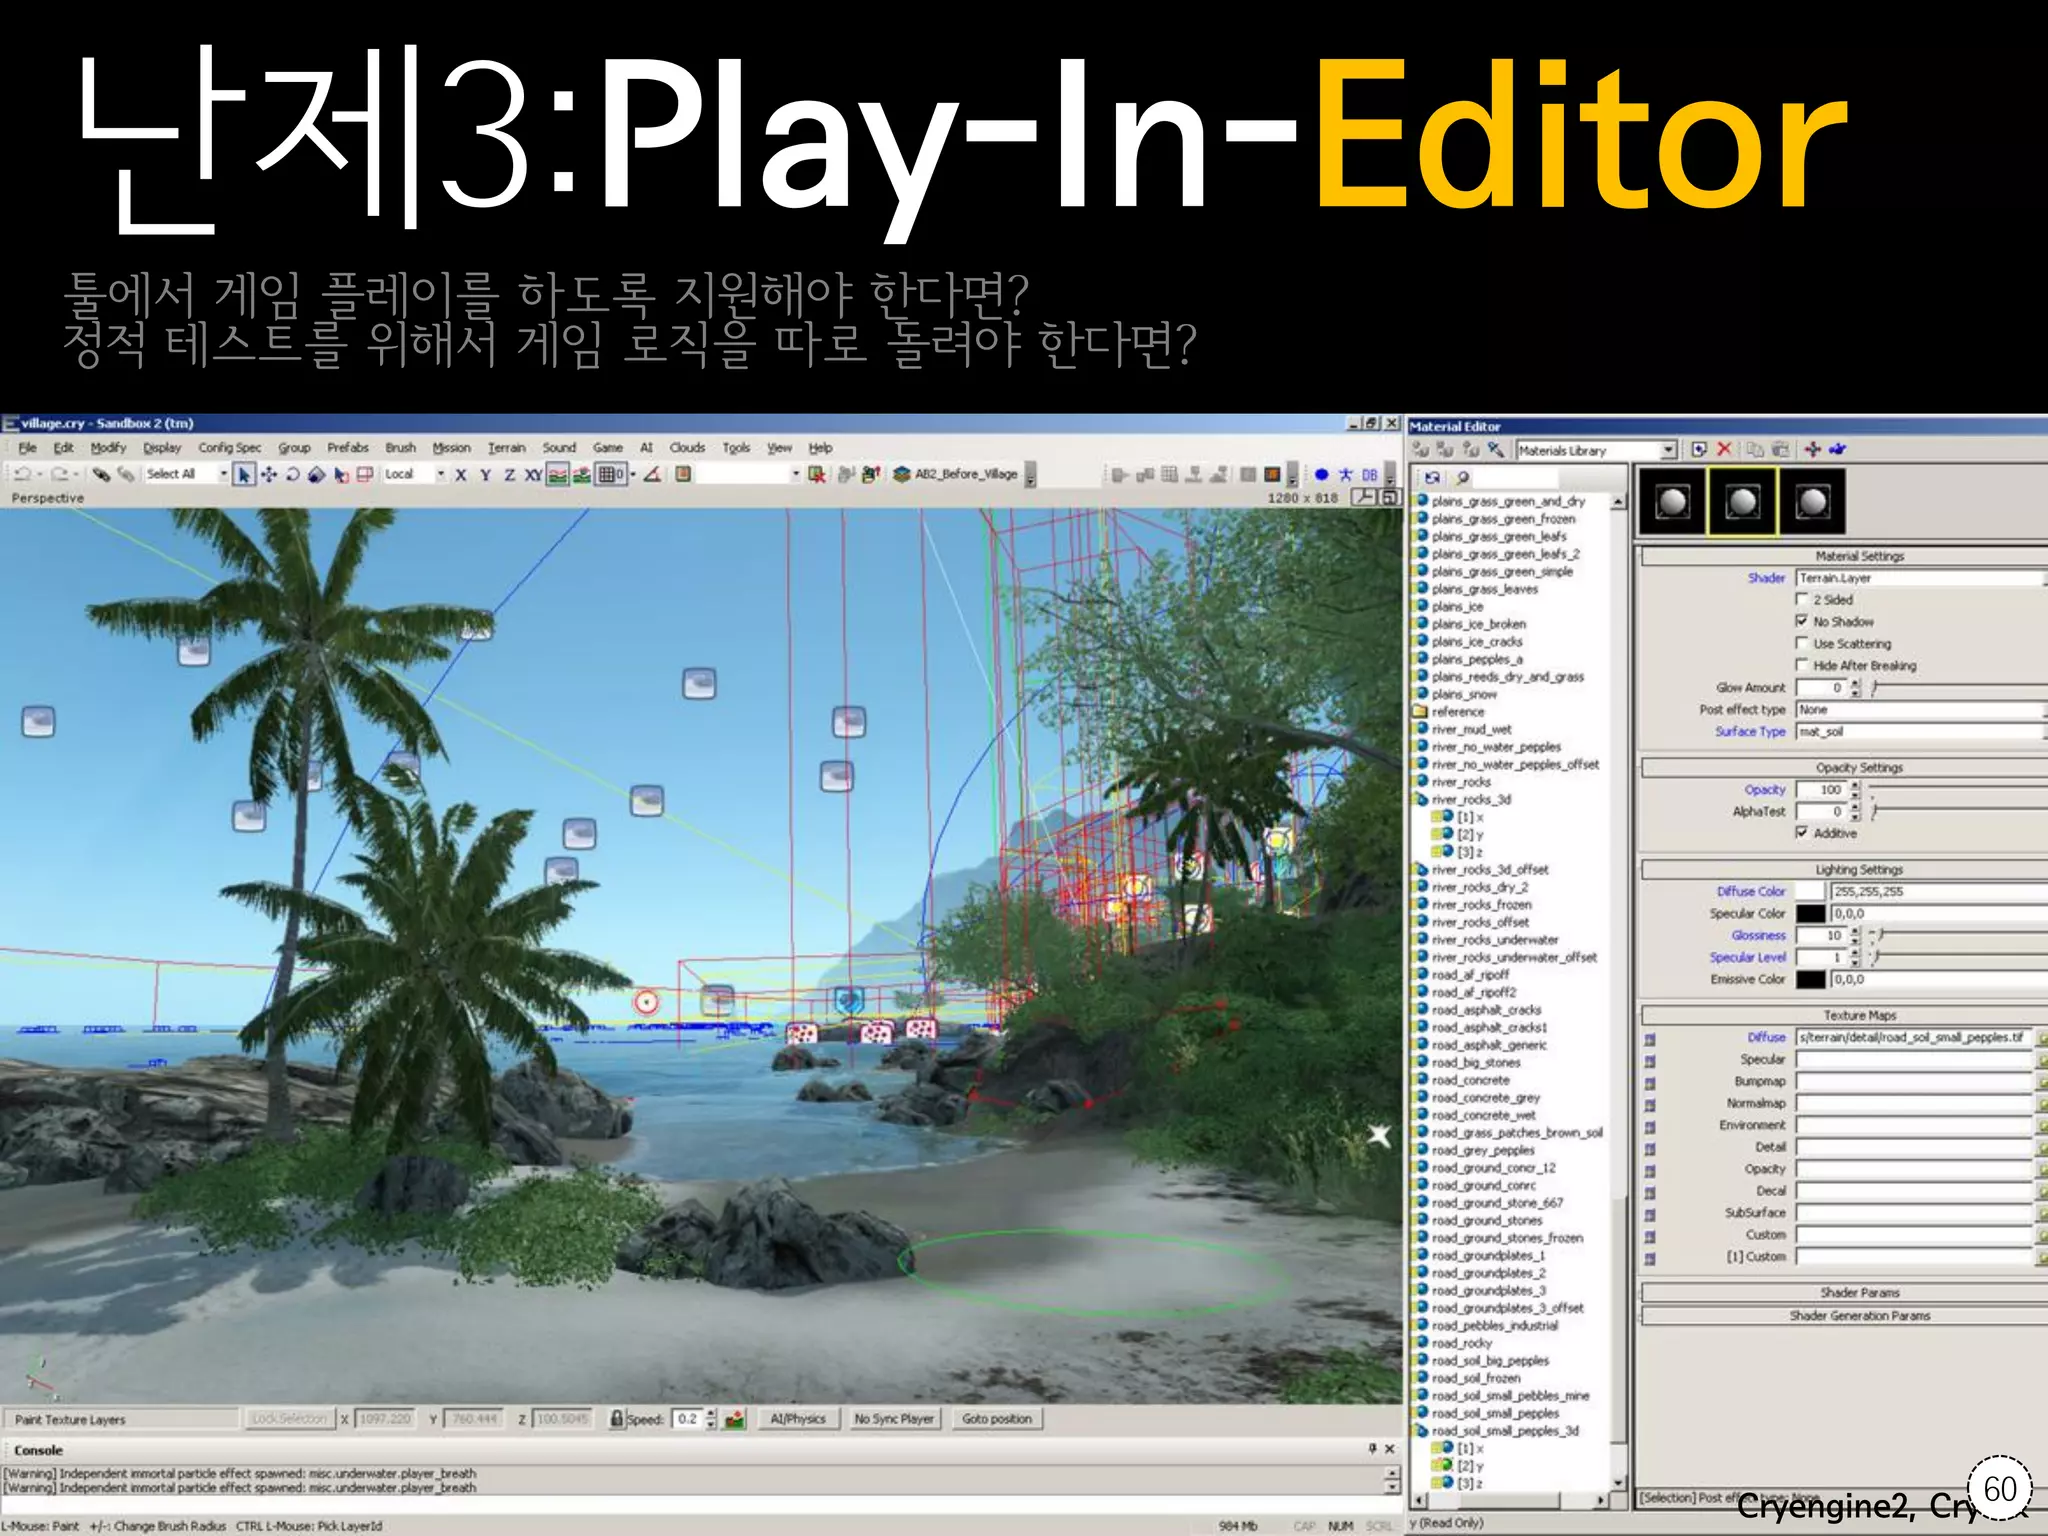The width and height of the screenshot is (2048, 1536).
Task: Toggle the Additive checkbox
Action: click(x=1802, y=833)
